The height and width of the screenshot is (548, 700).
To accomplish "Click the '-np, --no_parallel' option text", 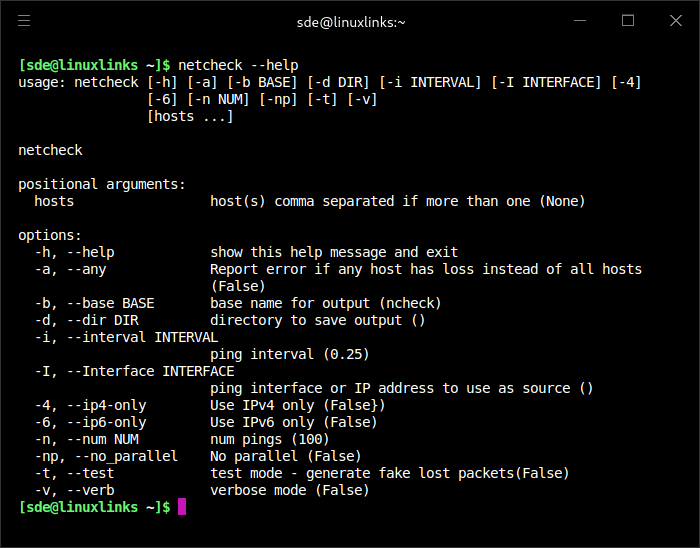I will tap(106, 456).
